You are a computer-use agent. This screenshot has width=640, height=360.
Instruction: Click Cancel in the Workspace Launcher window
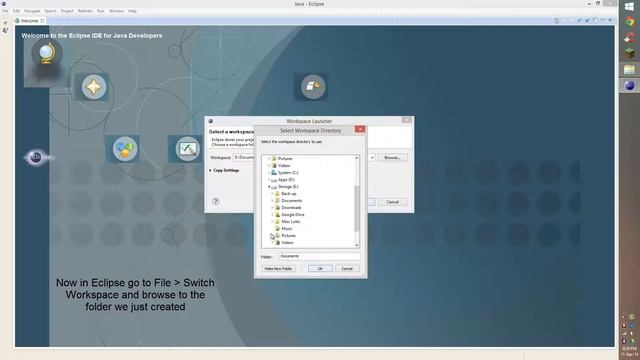[392, 202]
